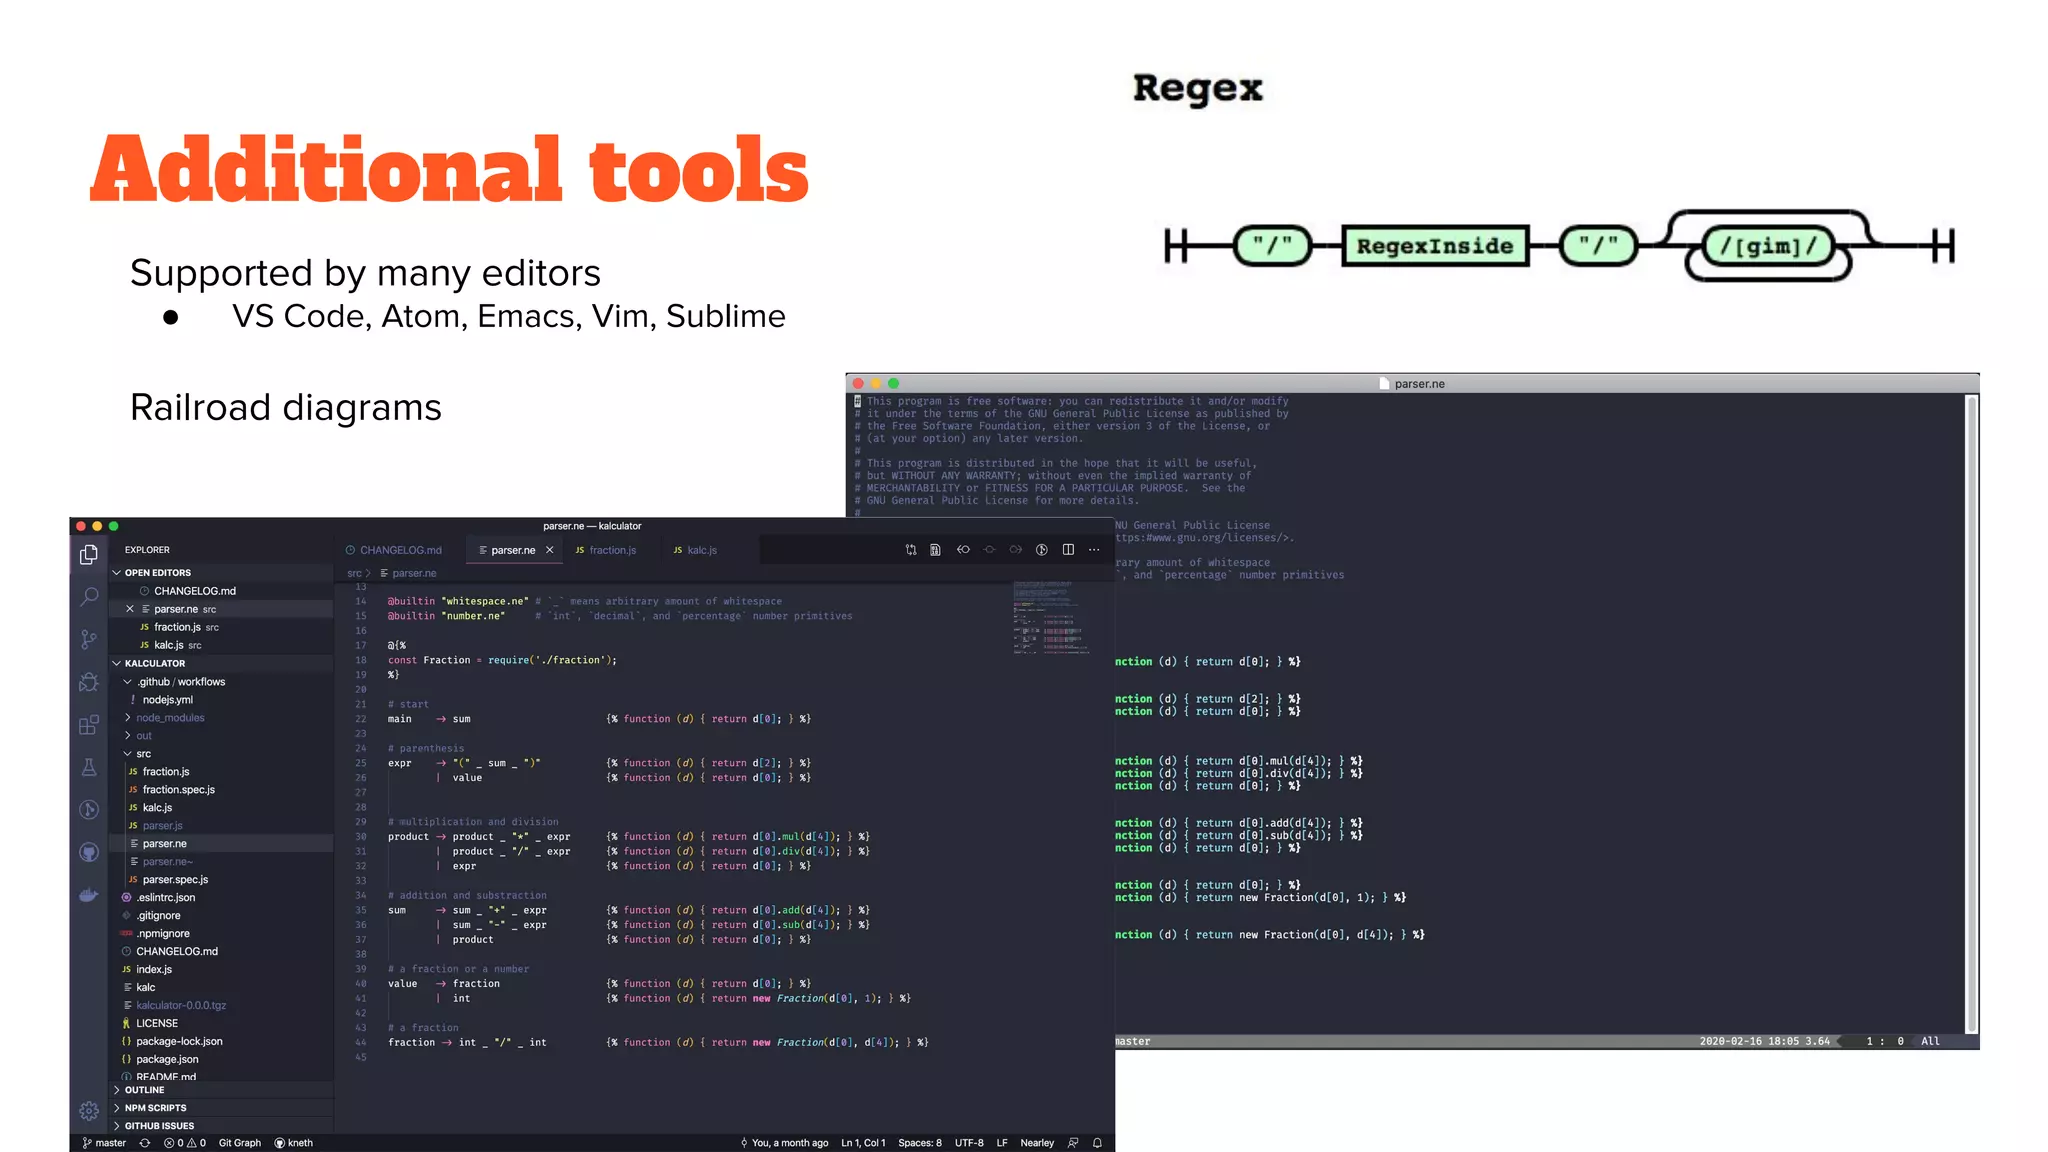
Task: Open the GitHub panel in activity bar
Action: click(x=89, y=852)
